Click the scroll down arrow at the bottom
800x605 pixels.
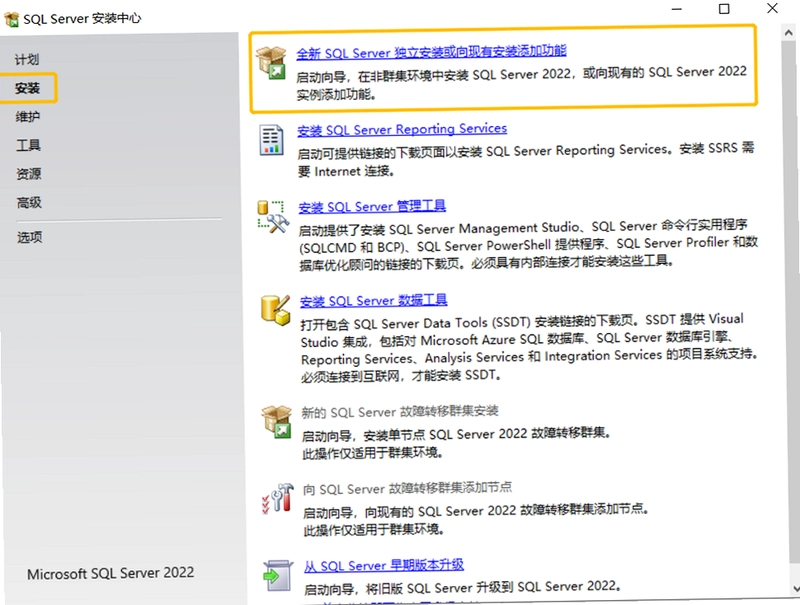click(x=796, y=589)
